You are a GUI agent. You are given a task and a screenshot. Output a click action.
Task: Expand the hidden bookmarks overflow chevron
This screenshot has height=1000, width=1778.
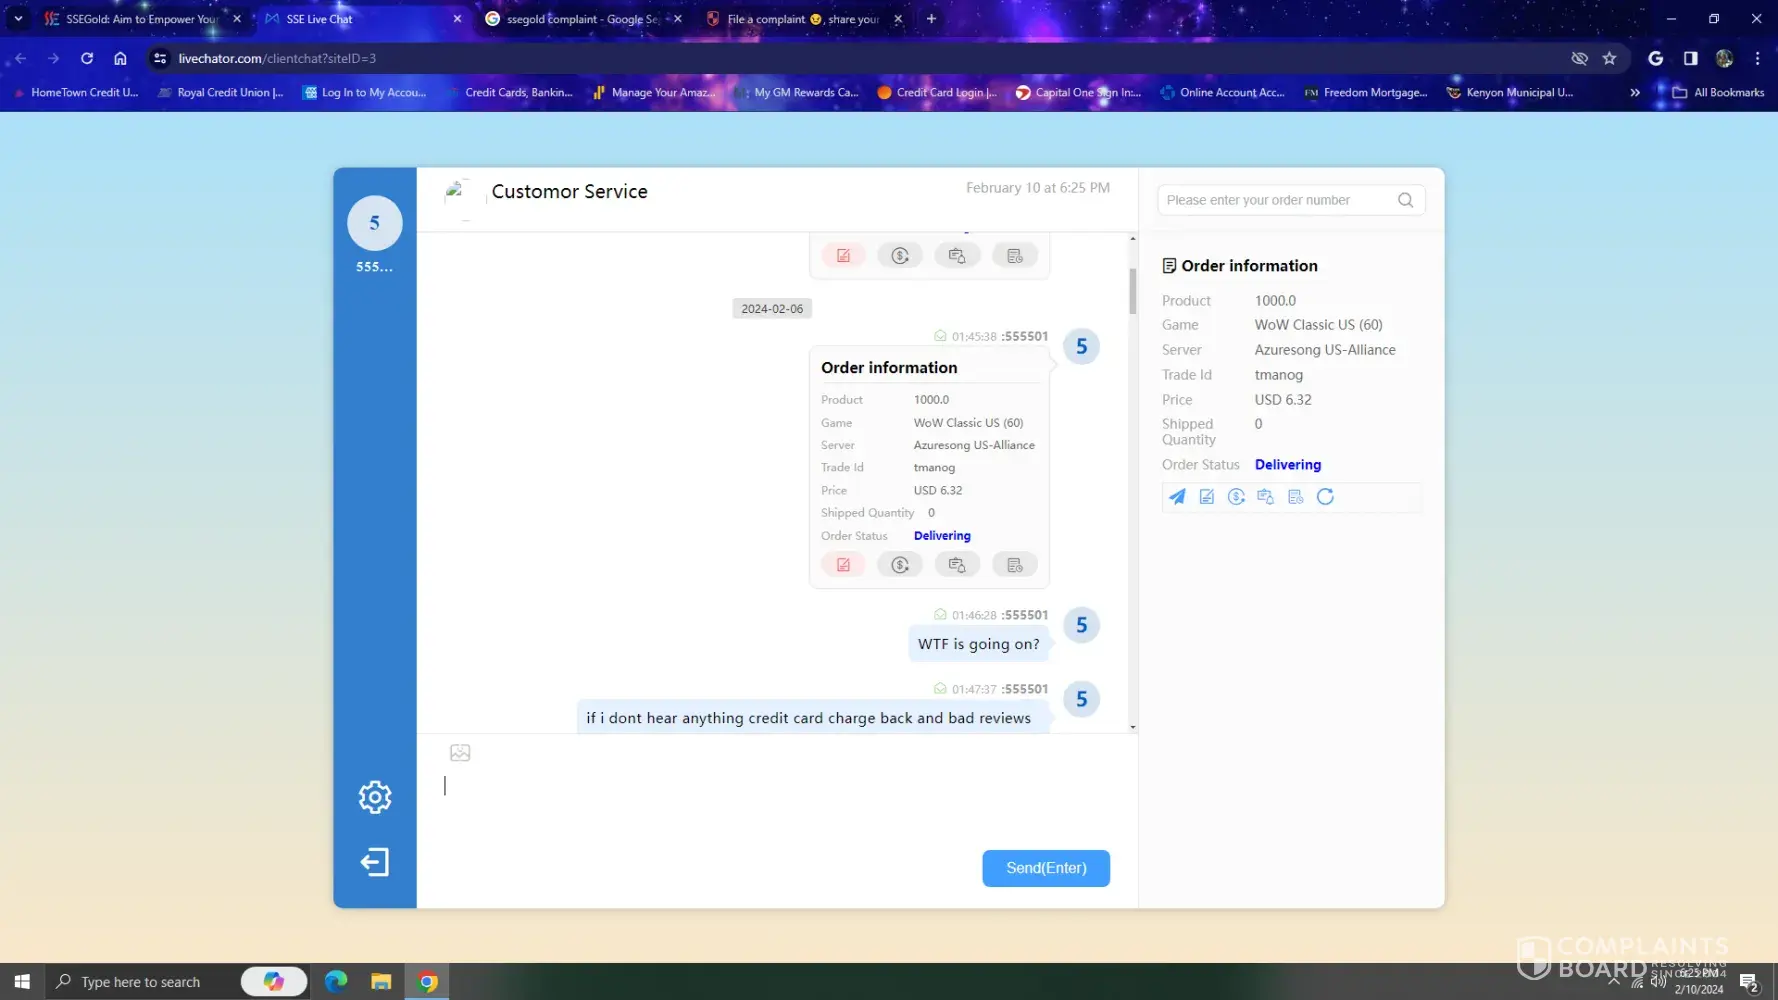click(x=1634, y=92)
